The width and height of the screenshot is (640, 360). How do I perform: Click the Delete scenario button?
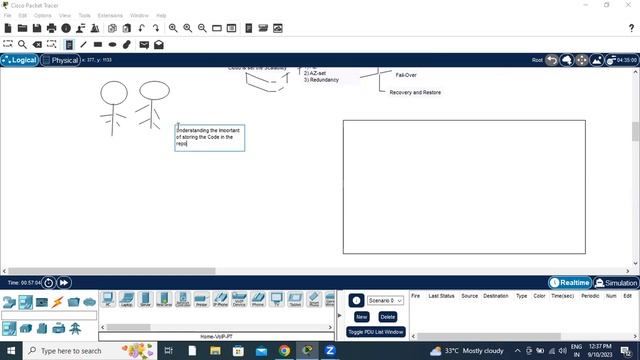[x=387, y=317]
